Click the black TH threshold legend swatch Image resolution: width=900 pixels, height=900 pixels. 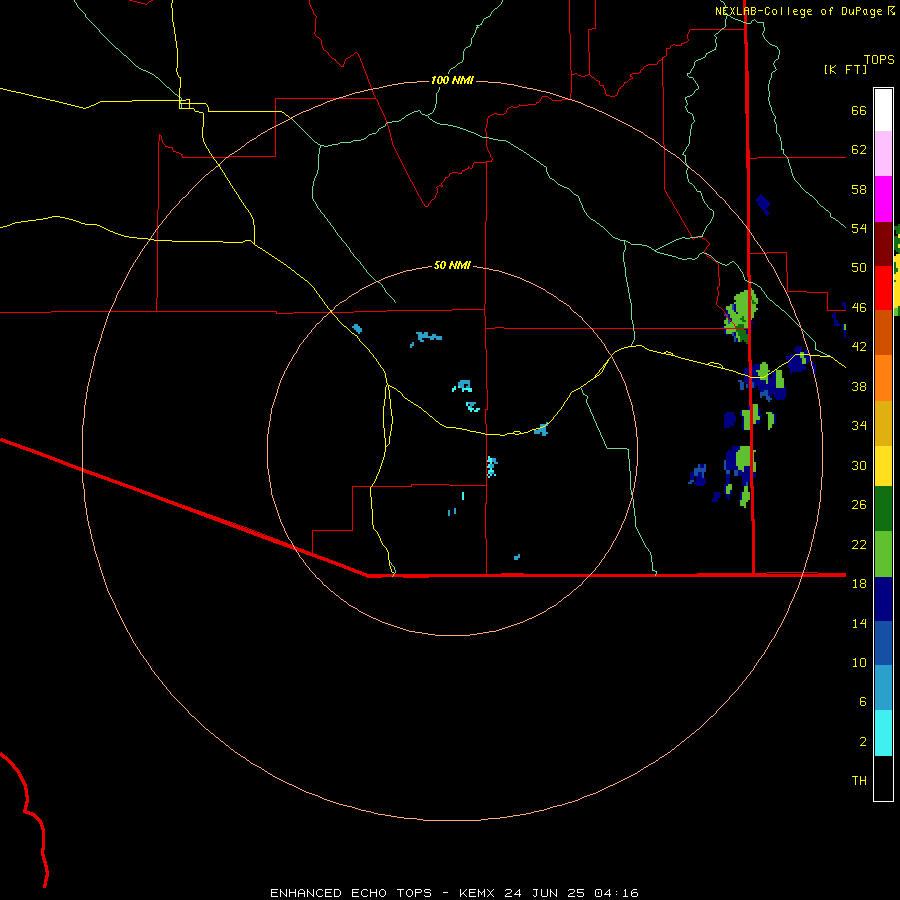click(x=883, y=778)
